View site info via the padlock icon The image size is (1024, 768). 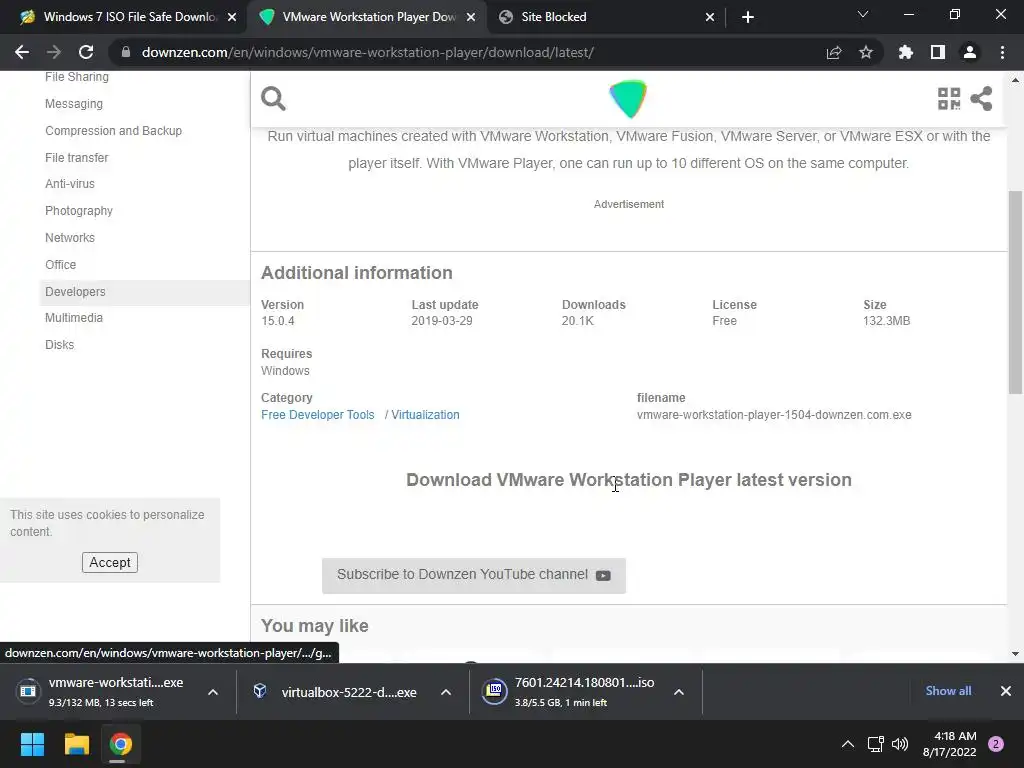(126, 52)
